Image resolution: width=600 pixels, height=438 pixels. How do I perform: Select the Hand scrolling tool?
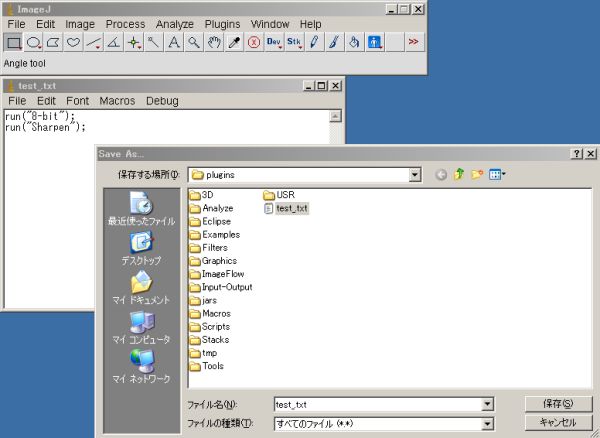click(x=214, y=42)
